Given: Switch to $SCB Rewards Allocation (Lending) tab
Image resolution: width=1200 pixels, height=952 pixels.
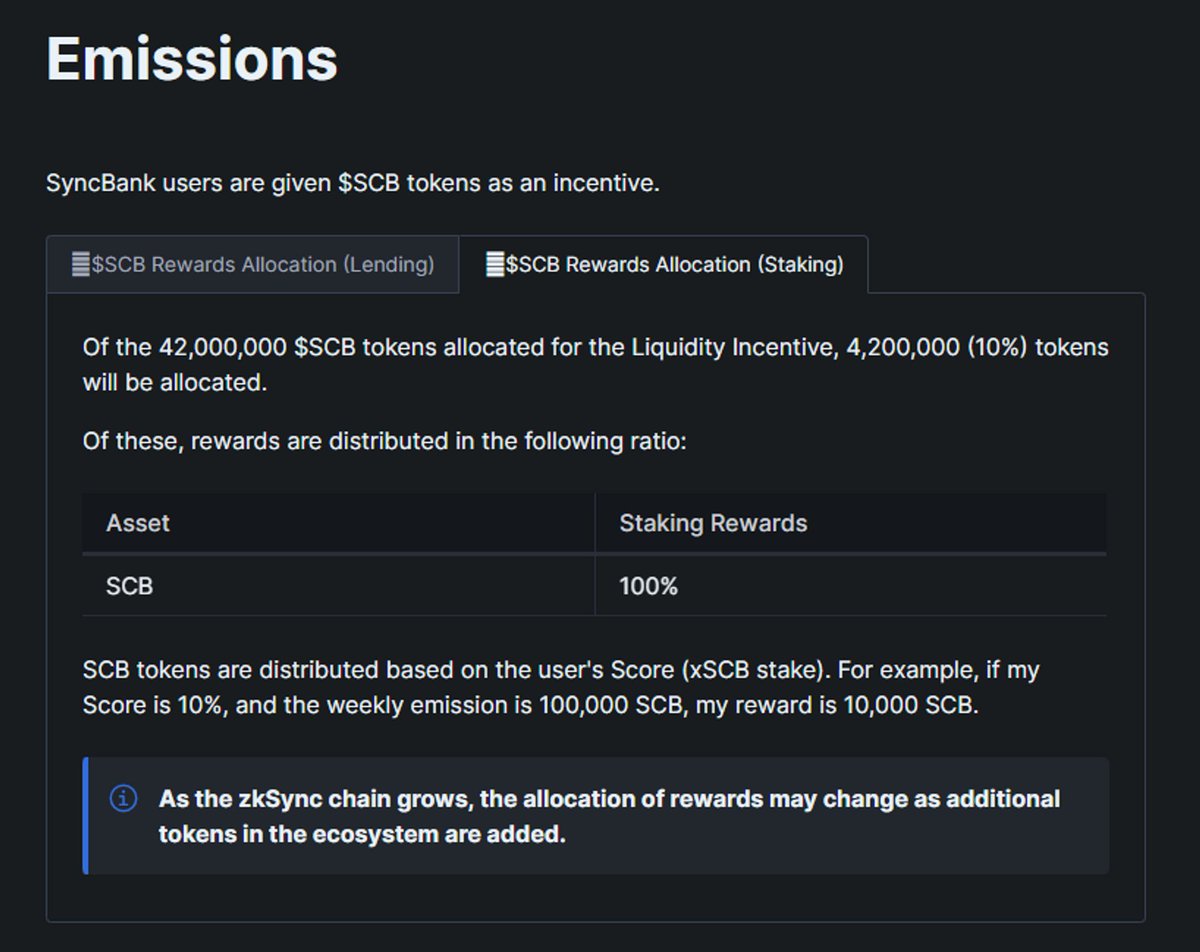Looking at the screenshot, I should (x=253, y=265).
